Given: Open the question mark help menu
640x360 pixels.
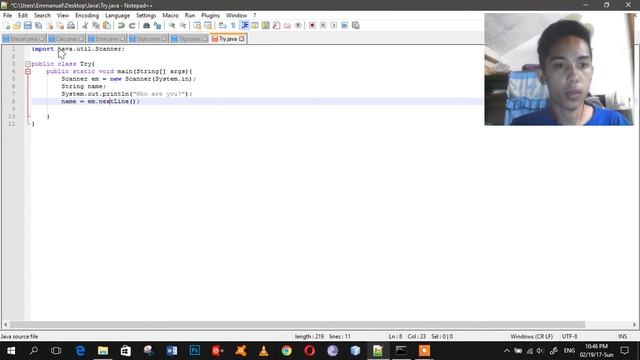Looking at the screenshot, I should point(254,16).
